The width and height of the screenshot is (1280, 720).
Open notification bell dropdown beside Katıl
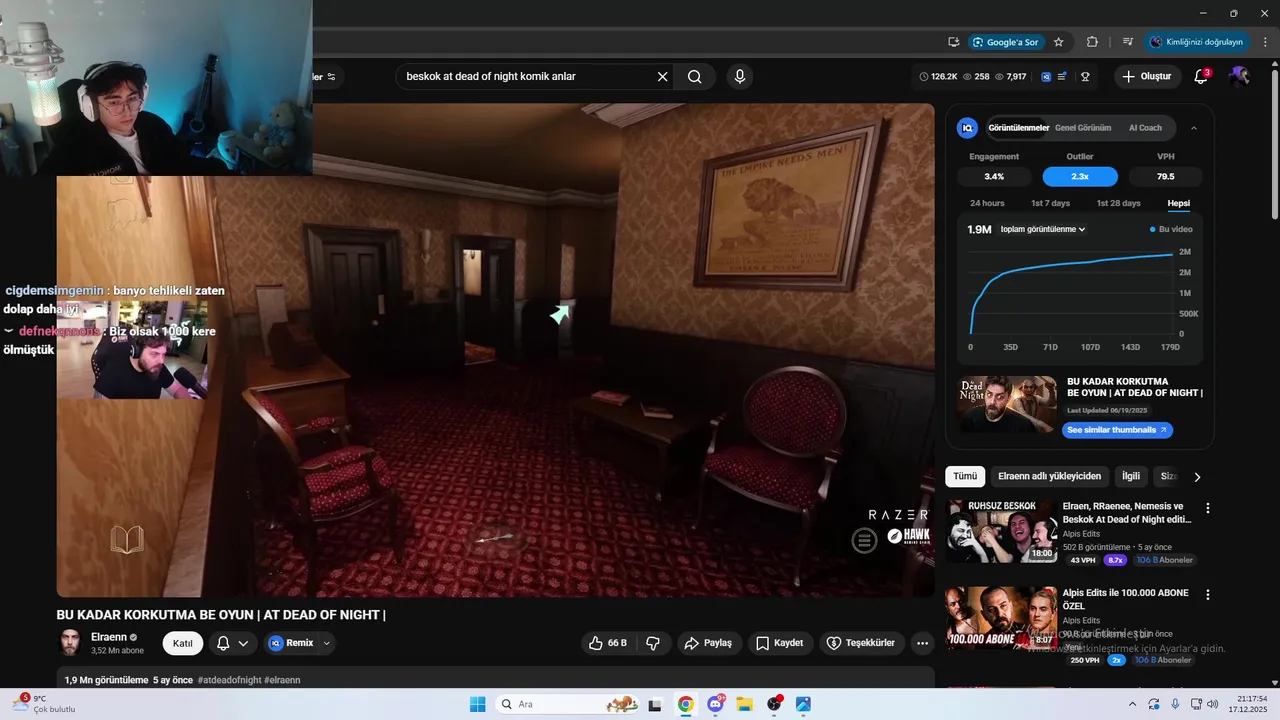pyautogui.click(x=232, y=643)
